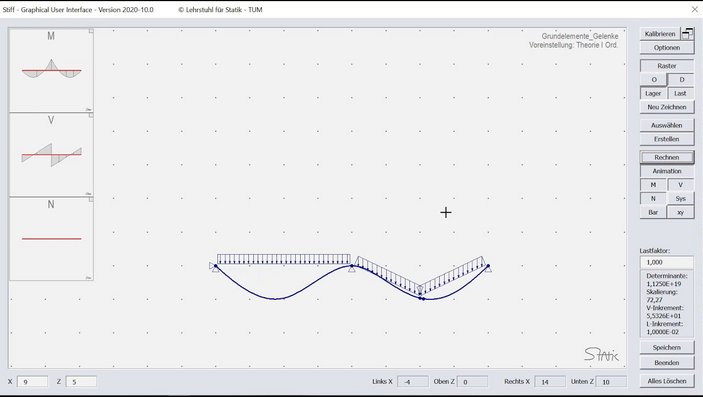Click the L-Inkrement value 1,0000E-02

[x=663, y=332]
